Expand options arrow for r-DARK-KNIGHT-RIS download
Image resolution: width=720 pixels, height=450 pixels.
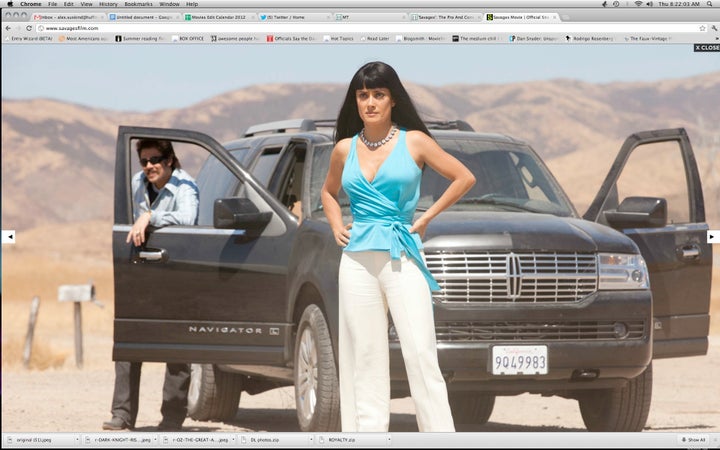tap(155, 440)
